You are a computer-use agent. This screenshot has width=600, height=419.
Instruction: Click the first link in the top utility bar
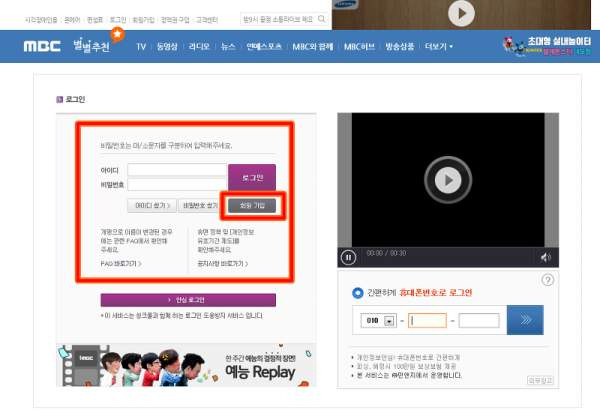tap(41, 20)
